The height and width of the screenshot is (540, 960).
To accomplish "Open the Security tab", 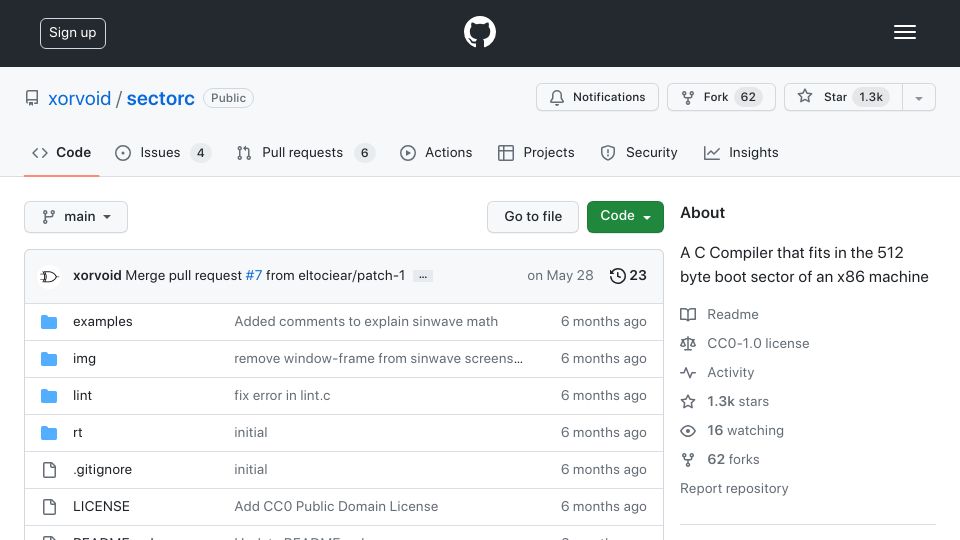I will pos(639,152).
